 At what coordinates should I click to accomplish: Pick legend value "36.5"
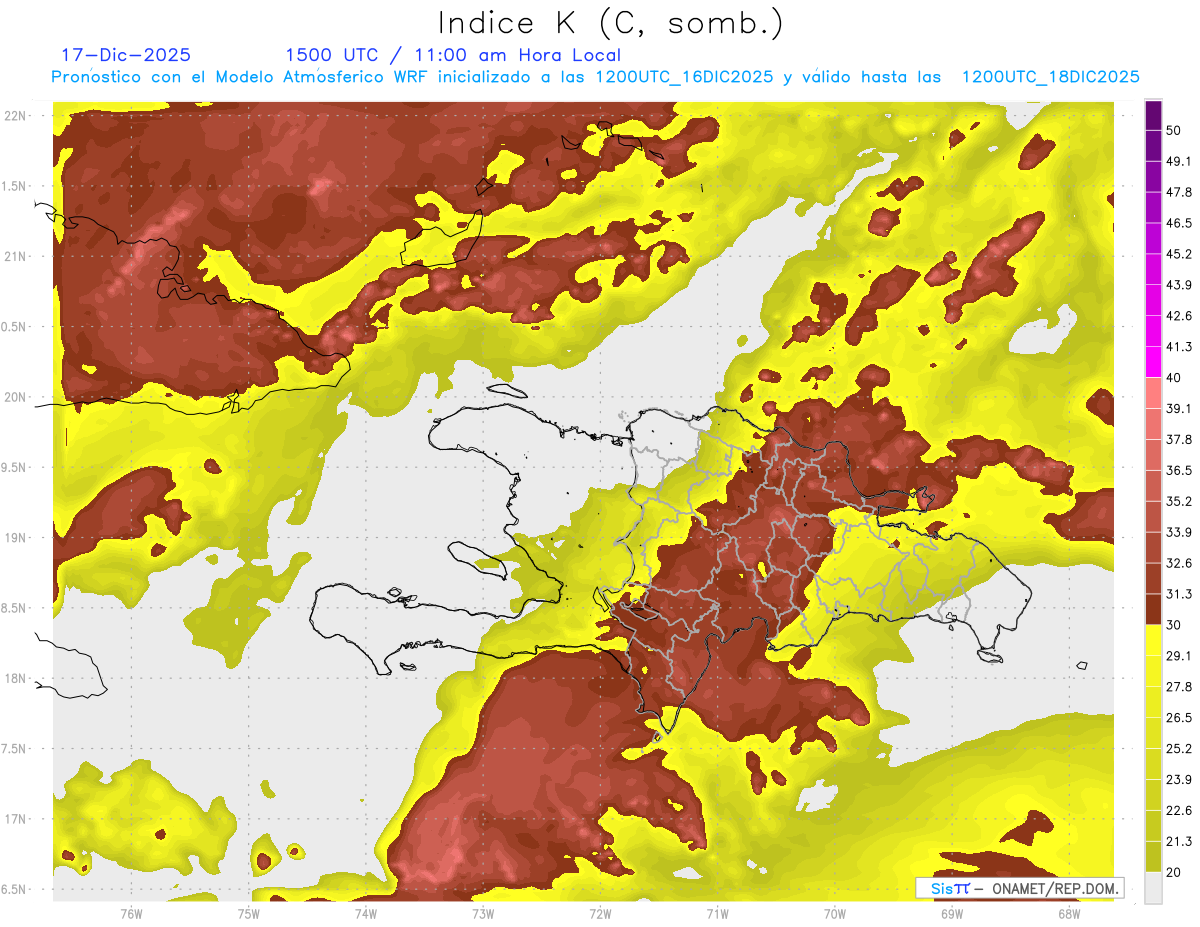coord(1178,470)
